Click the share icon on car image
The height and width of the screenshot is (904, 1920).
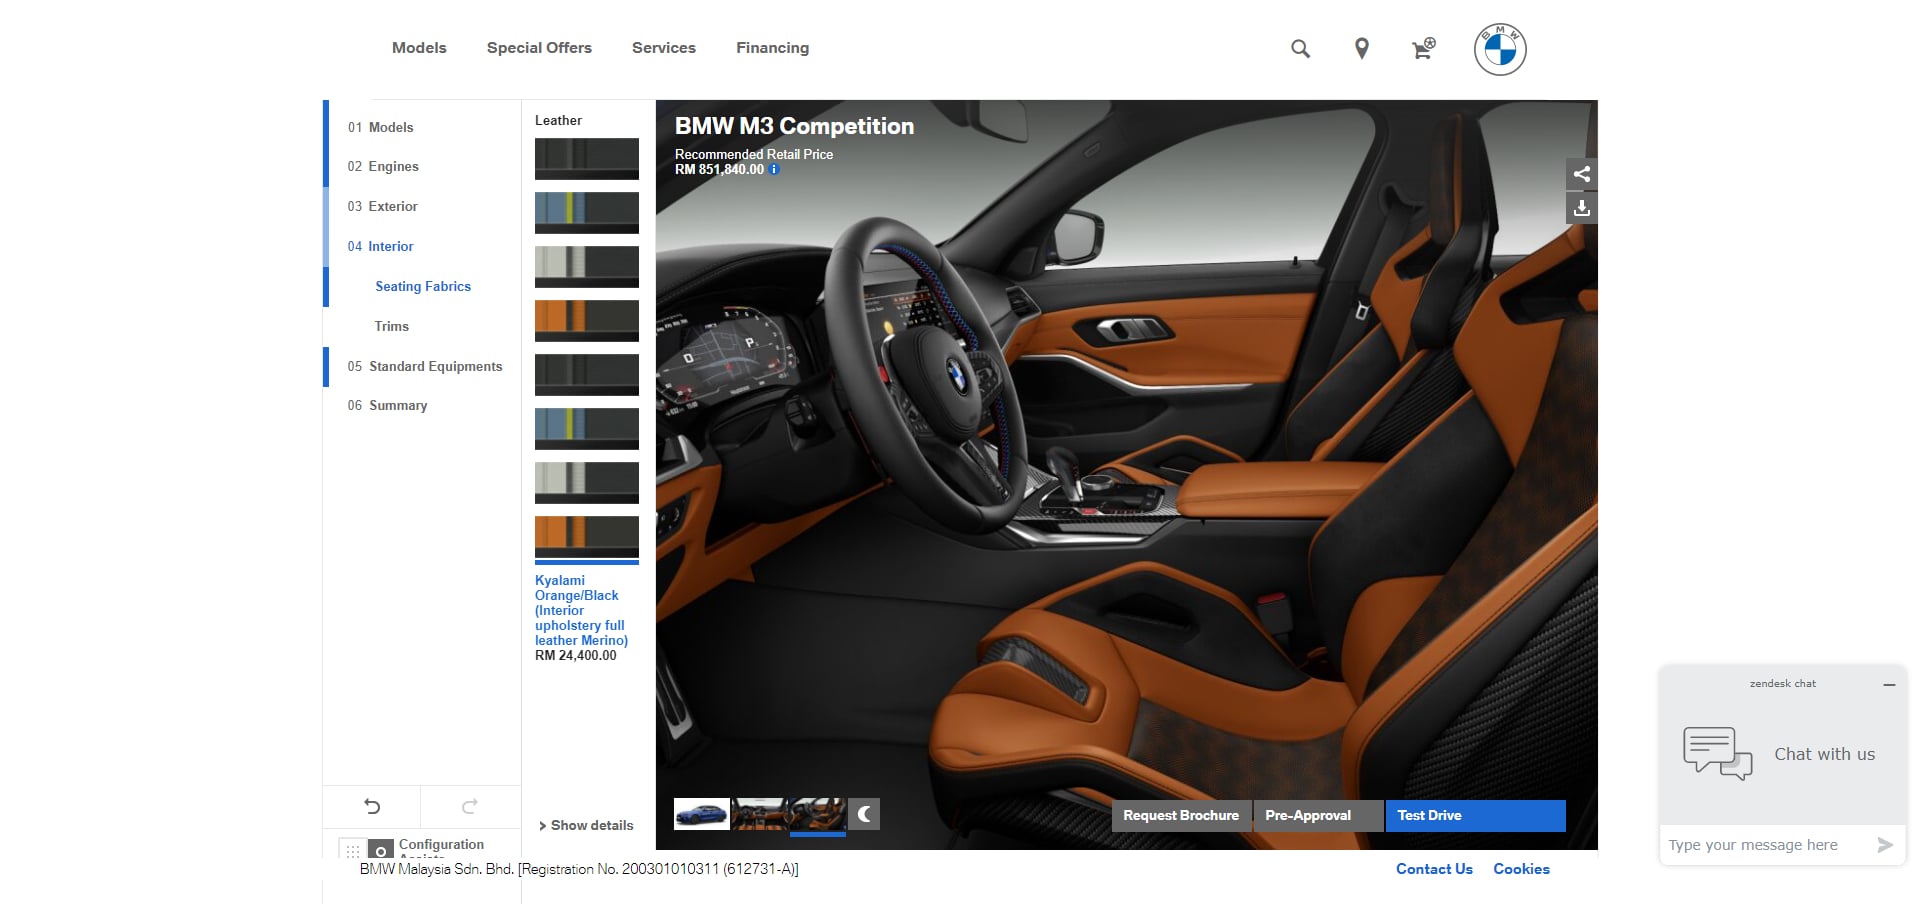(1581, 174)
